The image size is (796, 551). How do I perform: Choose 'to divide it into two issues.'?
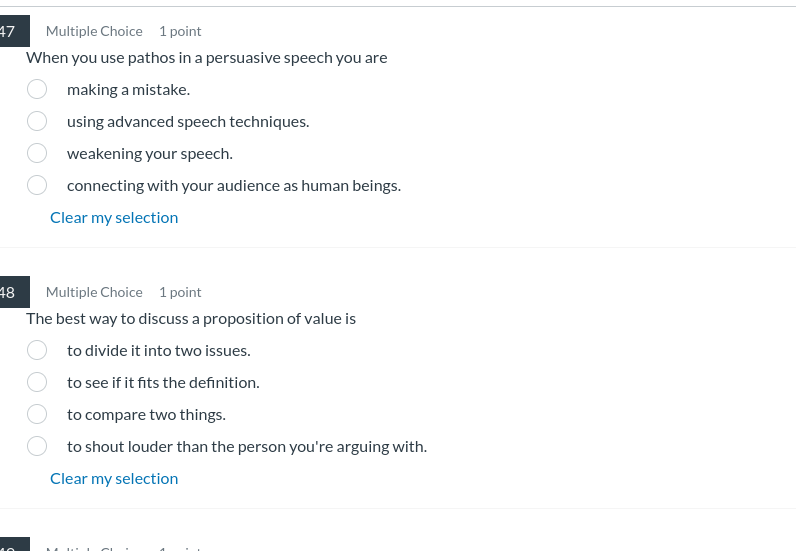(37, 350)
